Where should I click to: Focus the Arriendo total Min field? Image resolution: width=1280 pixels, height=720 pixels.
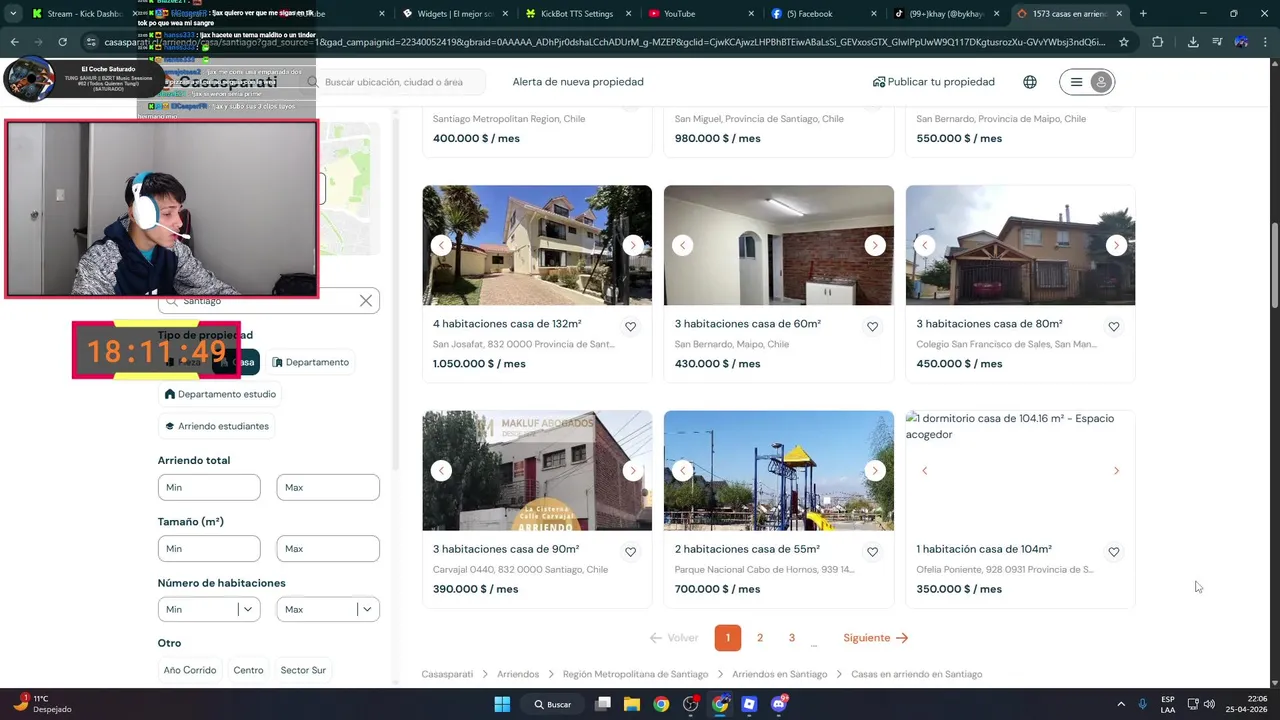[209, 487]
